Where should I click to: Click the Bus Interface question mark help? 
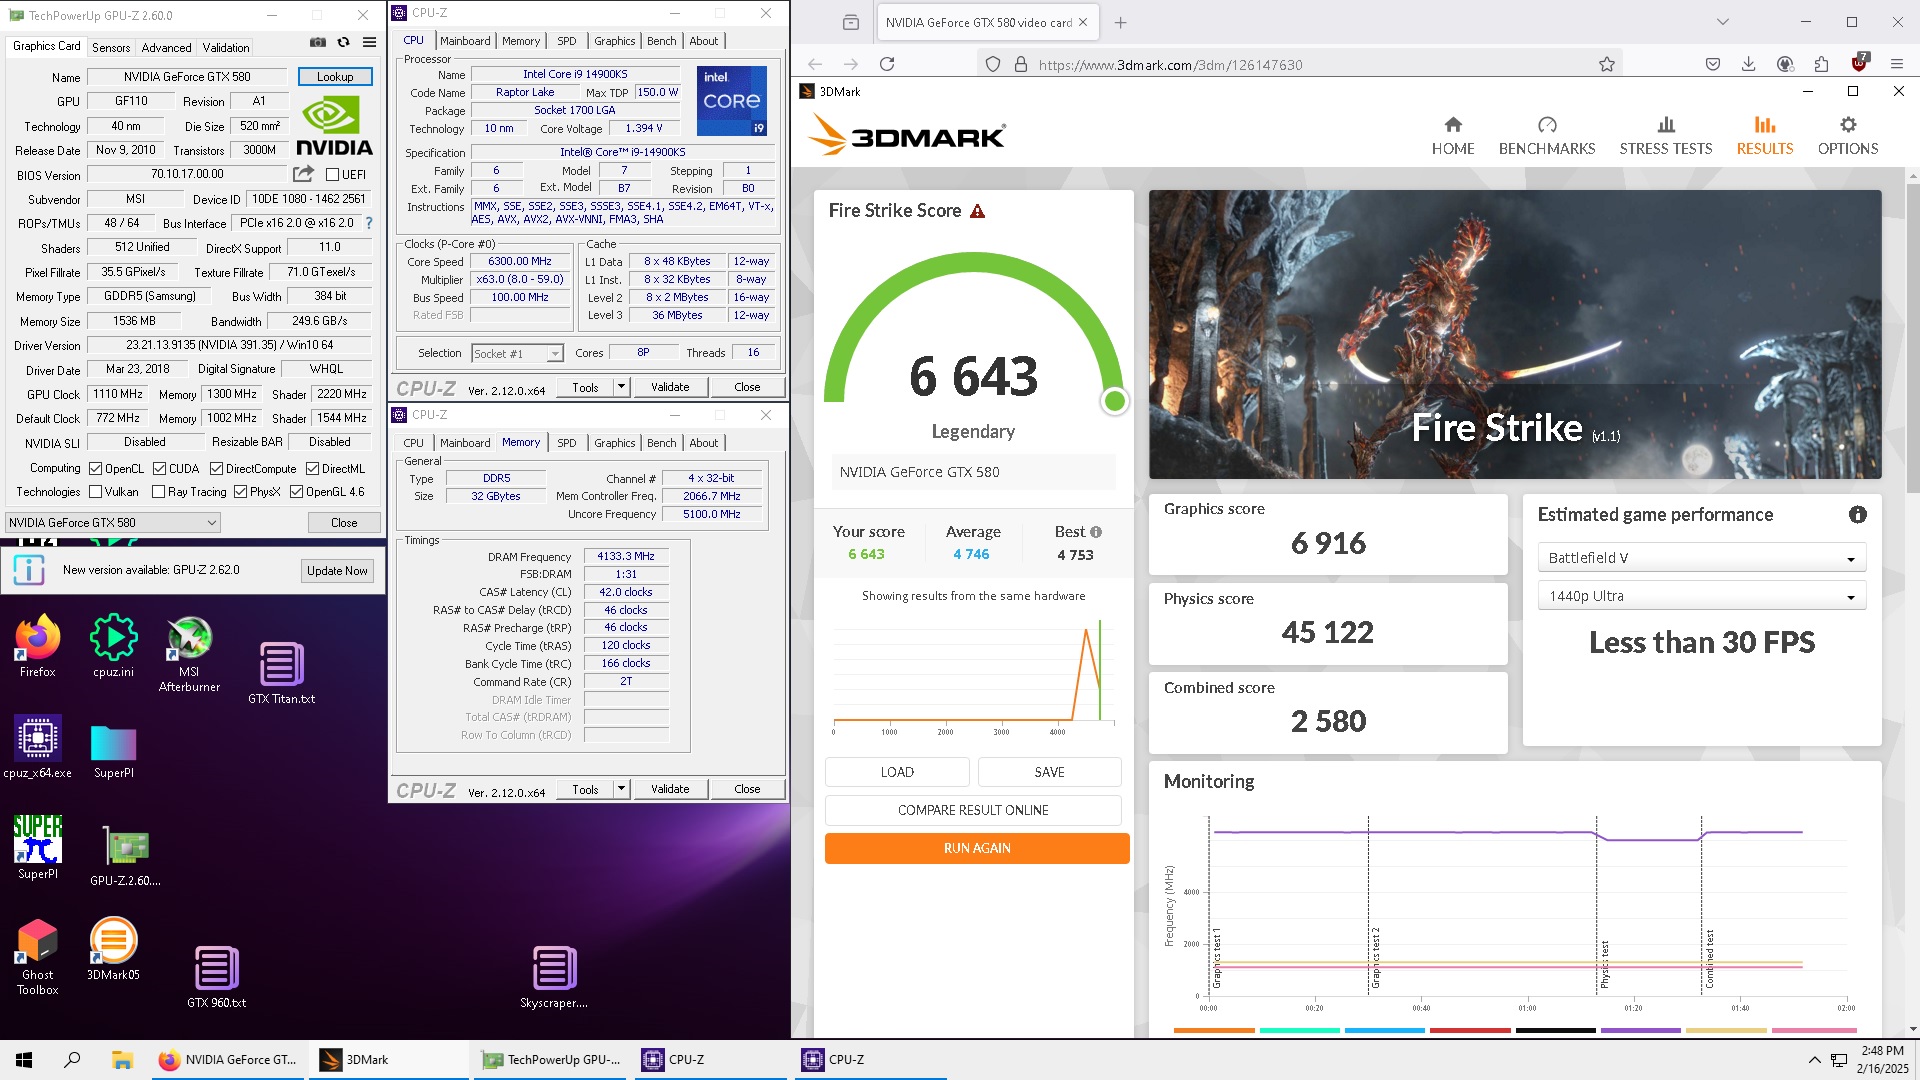click(369, 223)
